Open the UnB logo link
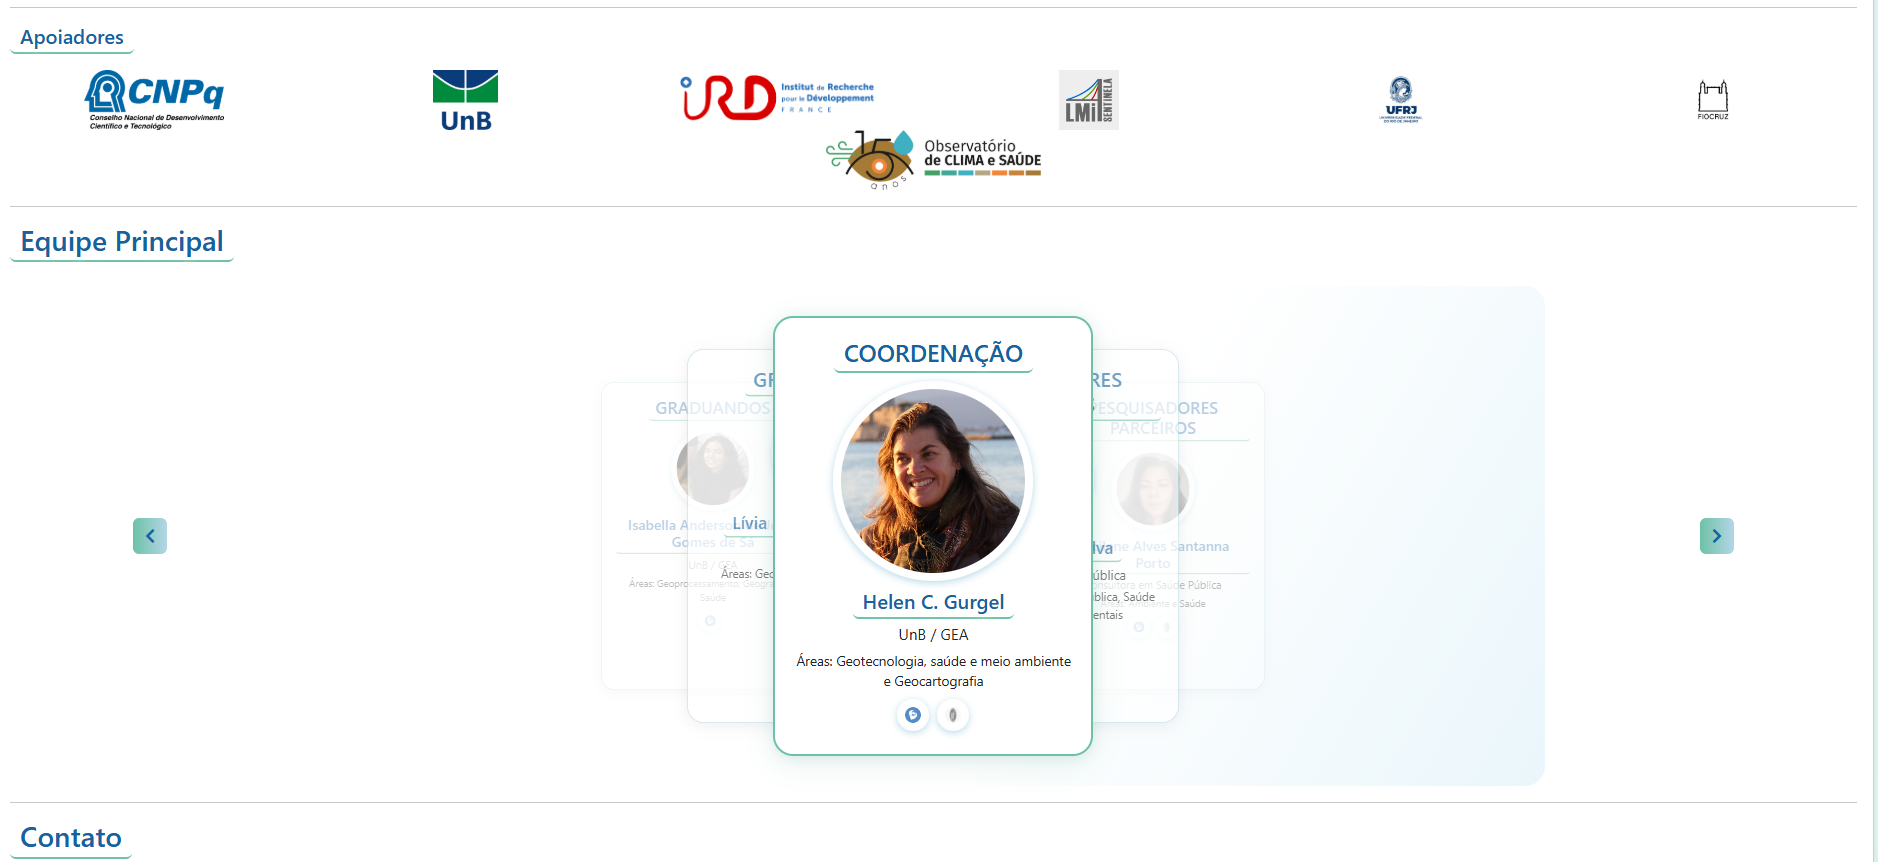 coord(465,101)
